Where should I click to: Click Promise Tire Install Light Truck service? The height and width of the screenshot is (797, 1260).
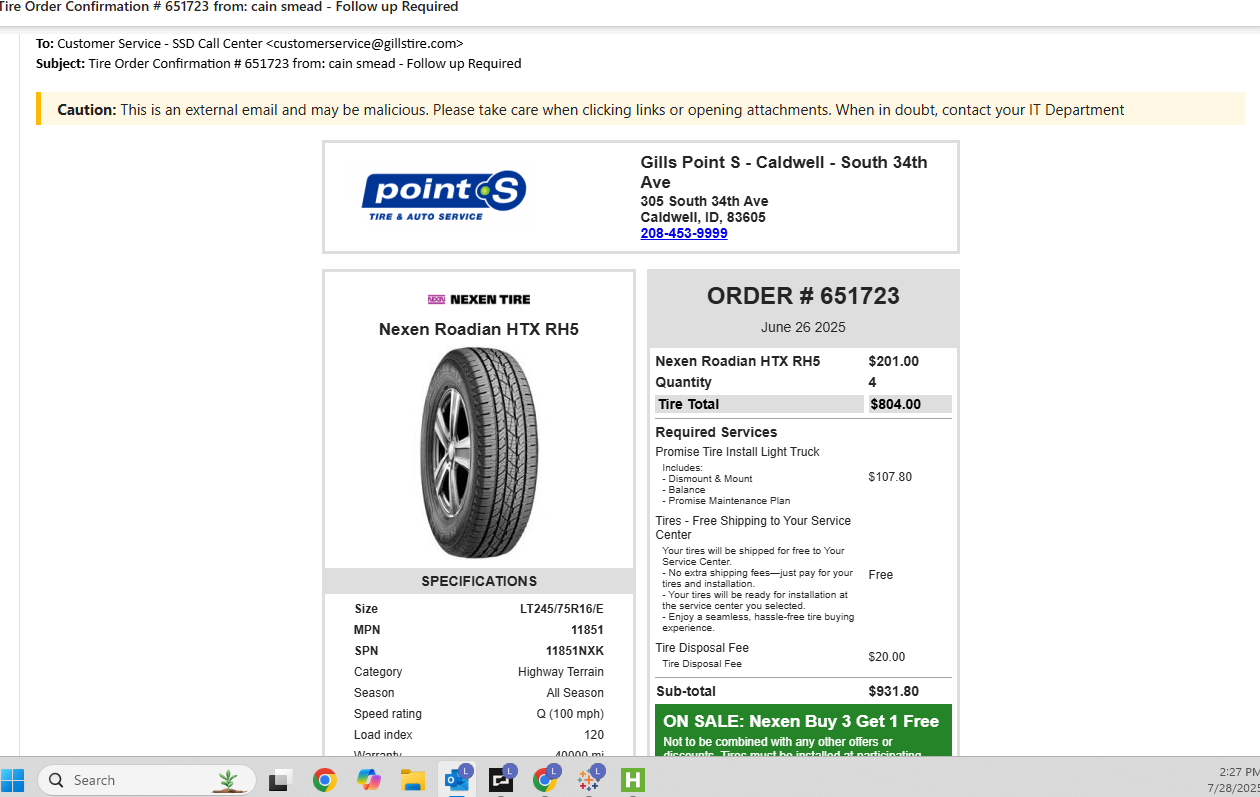[738, 452]
